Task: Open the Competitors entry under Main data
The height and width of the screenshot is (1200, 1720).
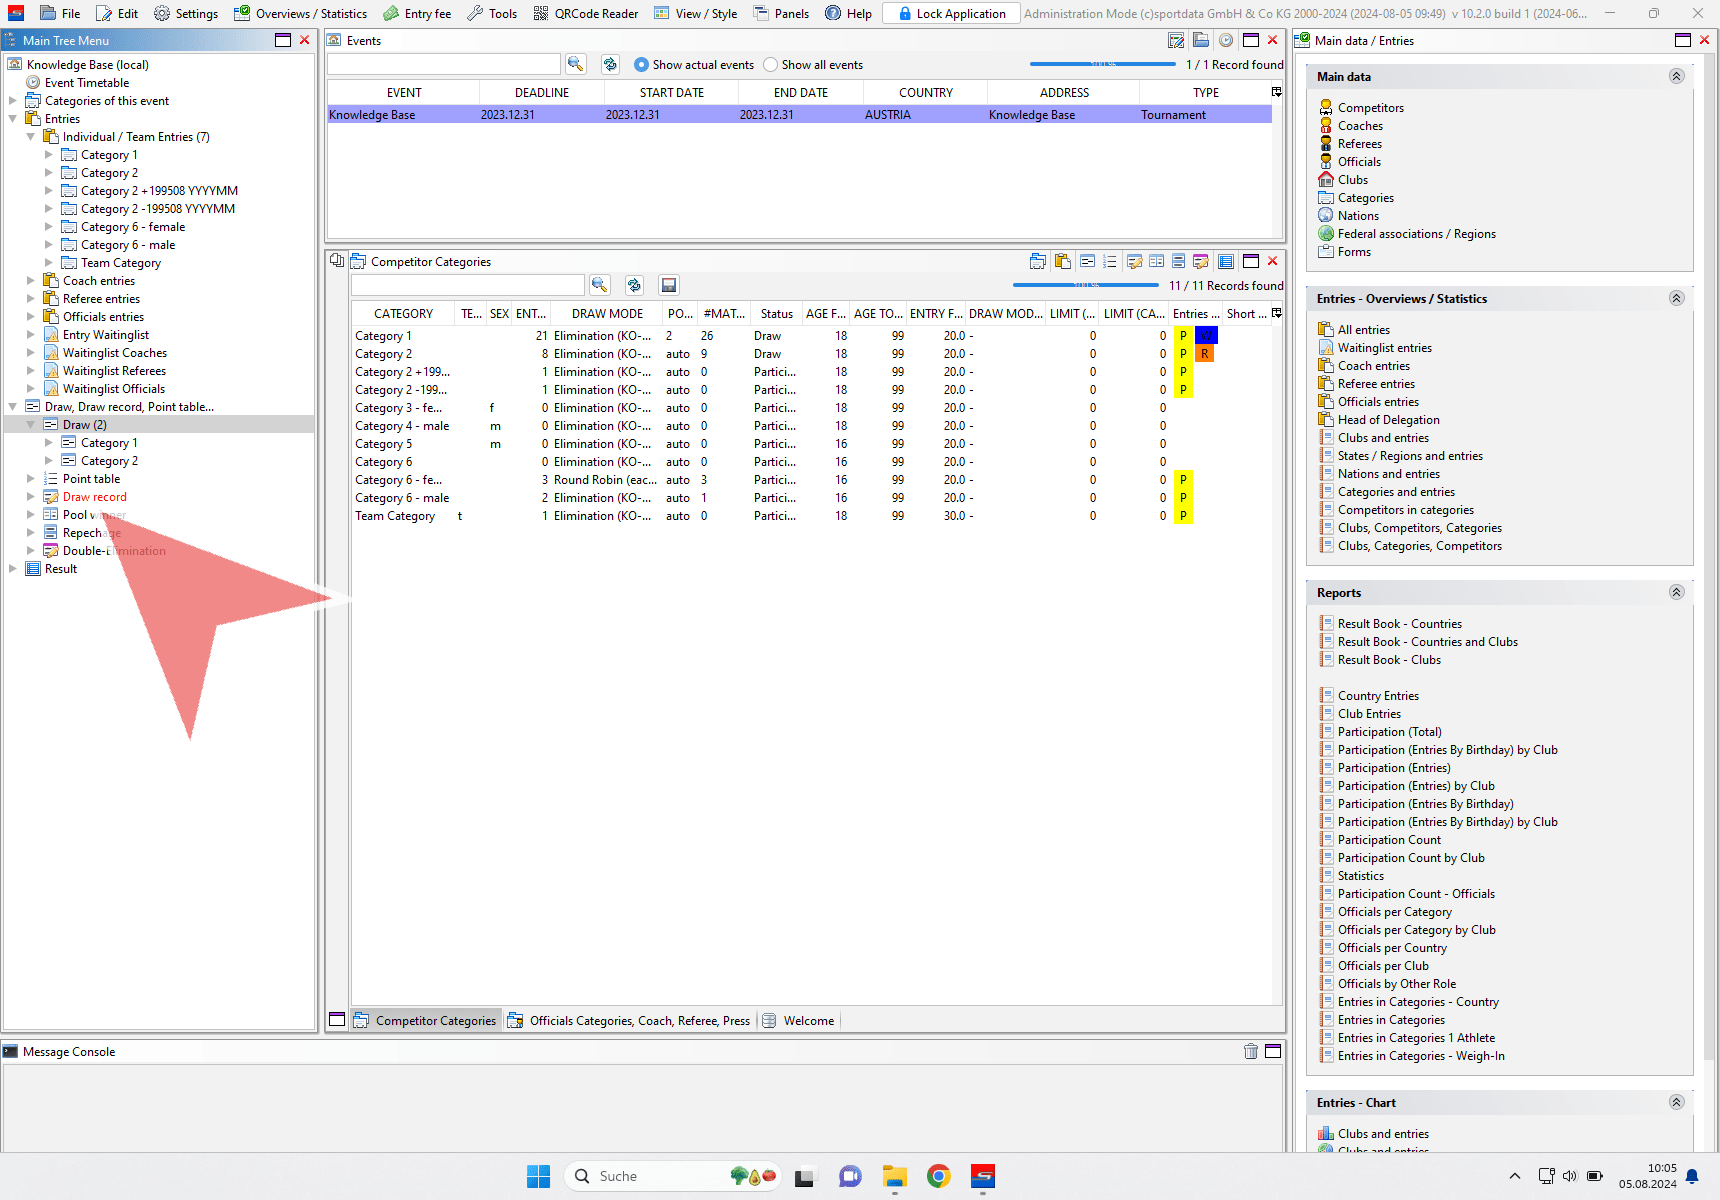Action: click(x=1370, y=108)
